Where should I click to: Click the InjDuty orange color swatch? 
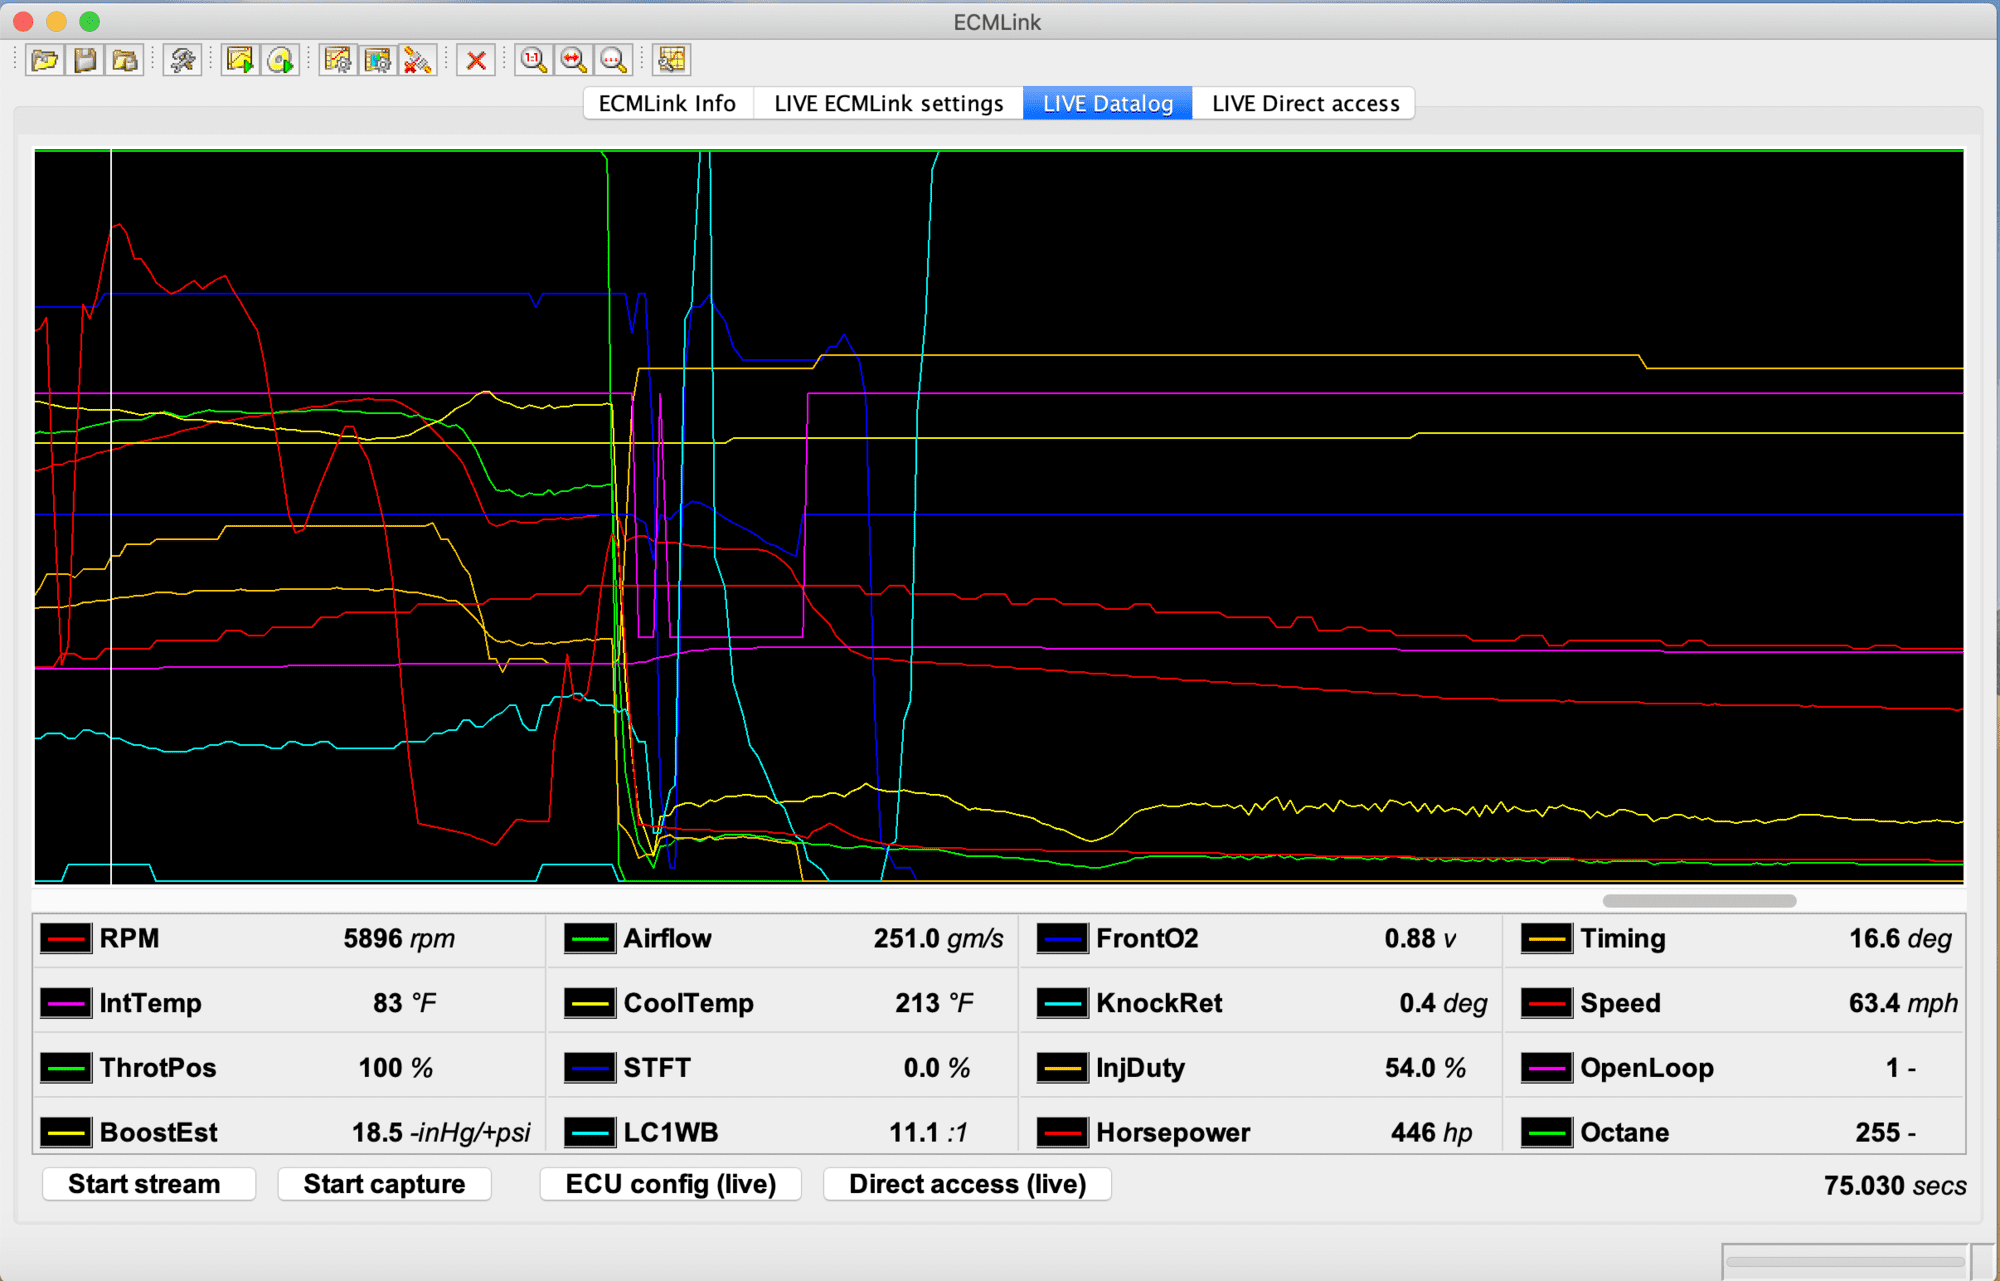point(1062,1068)
